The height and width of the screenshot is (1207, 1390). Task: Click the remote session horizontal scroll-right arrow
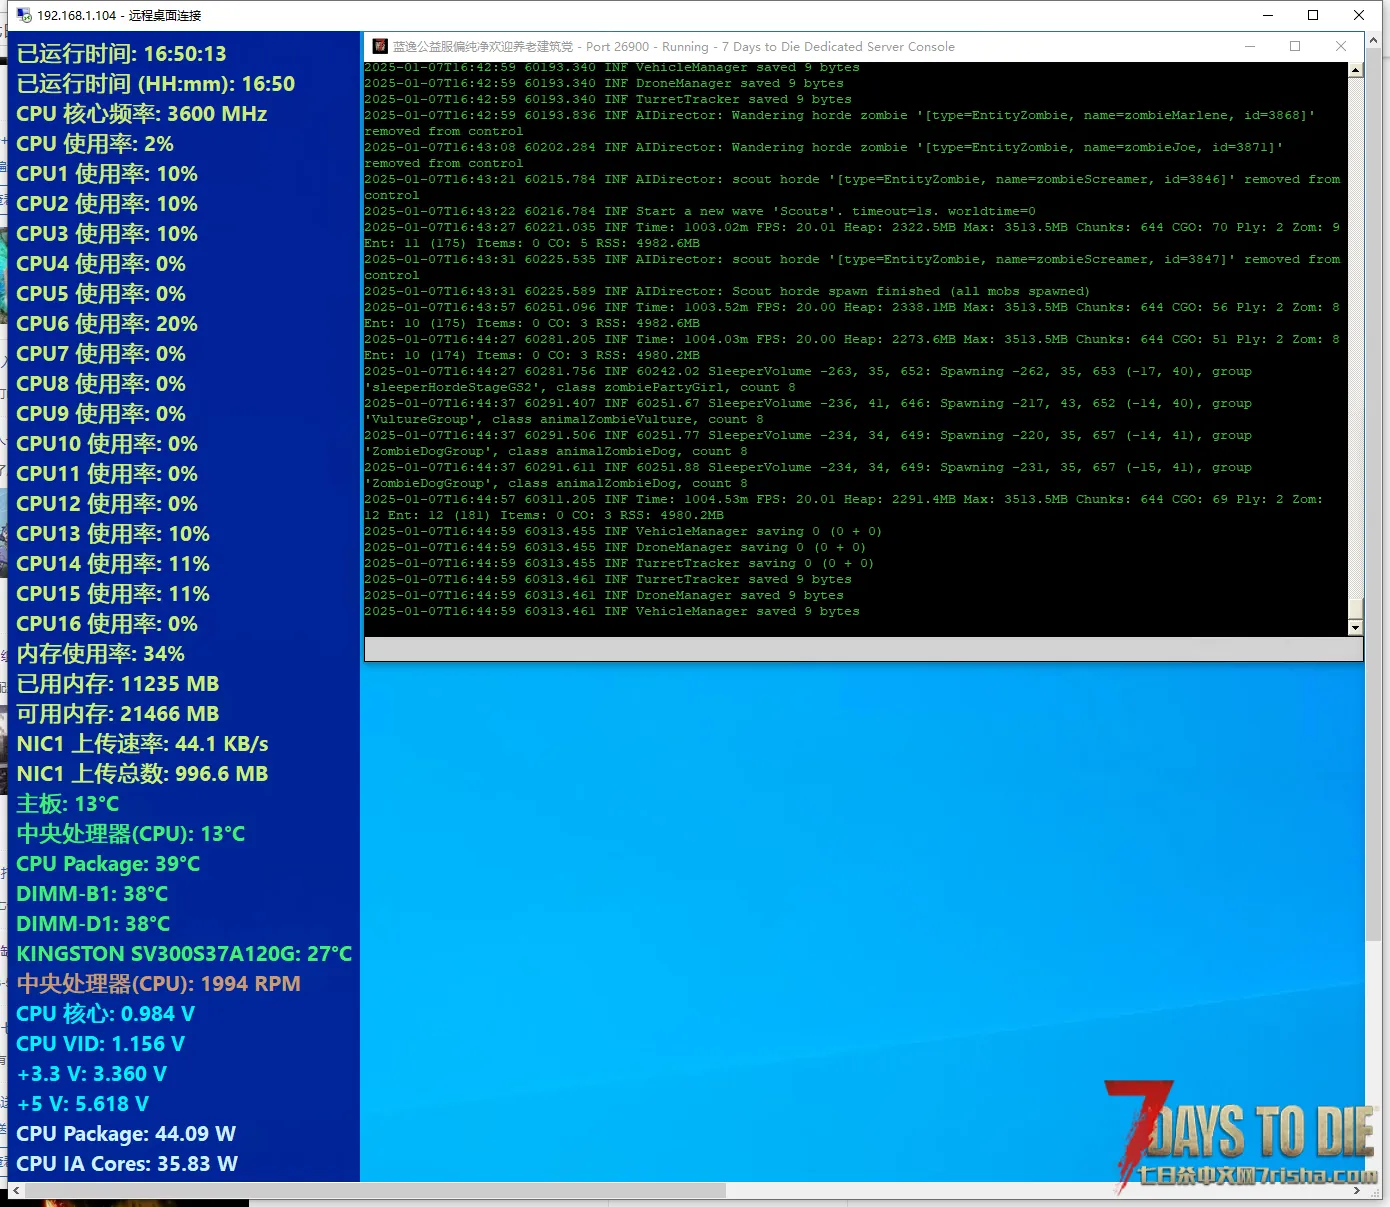point(1357,1191)
